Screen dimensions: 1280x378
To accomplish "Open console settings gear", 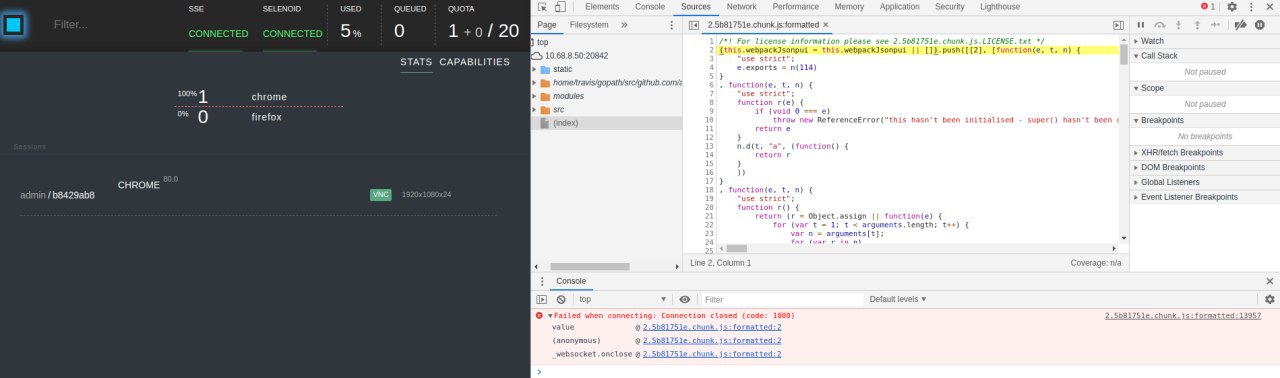I will (1270, 299).
